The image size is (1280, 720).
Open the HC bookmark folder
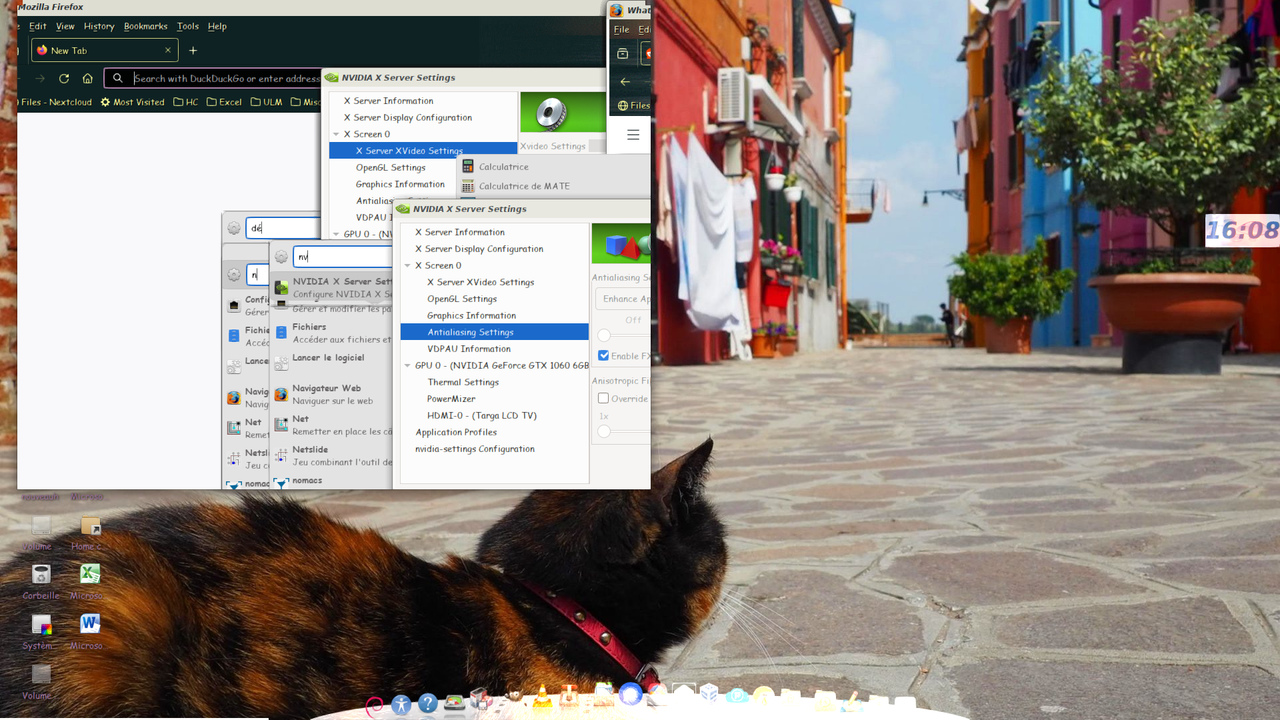coord(185,102)
